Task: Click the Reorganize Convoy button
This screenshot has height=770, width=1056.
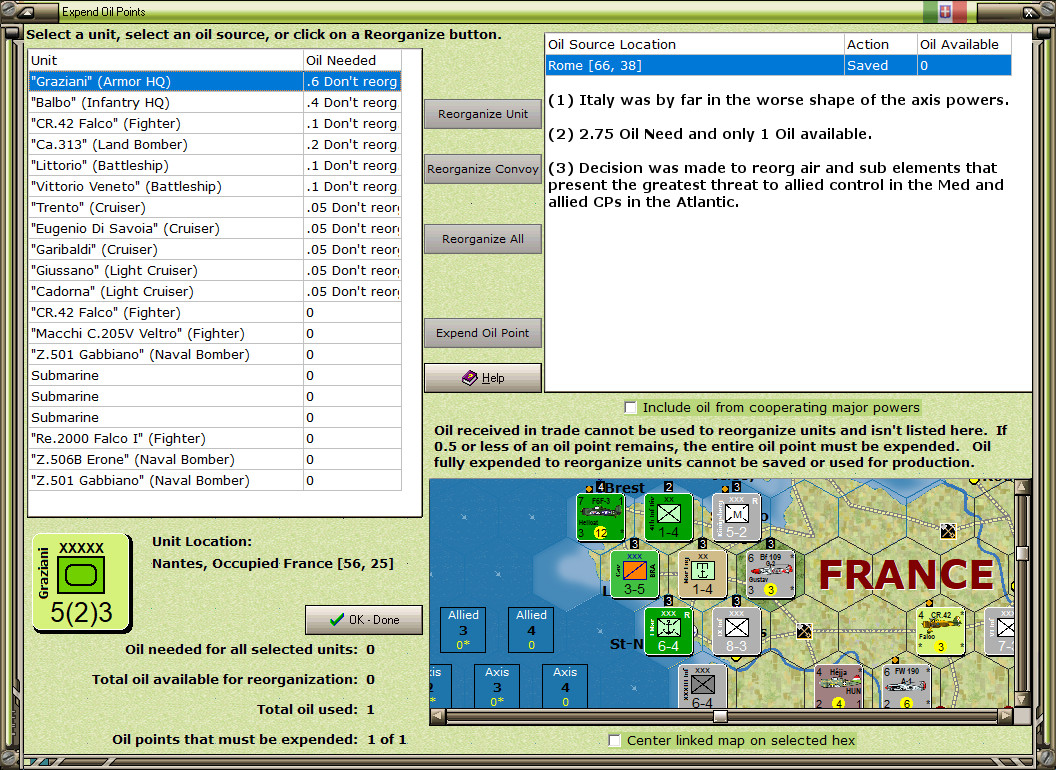Action: click(x=483, y=169)
